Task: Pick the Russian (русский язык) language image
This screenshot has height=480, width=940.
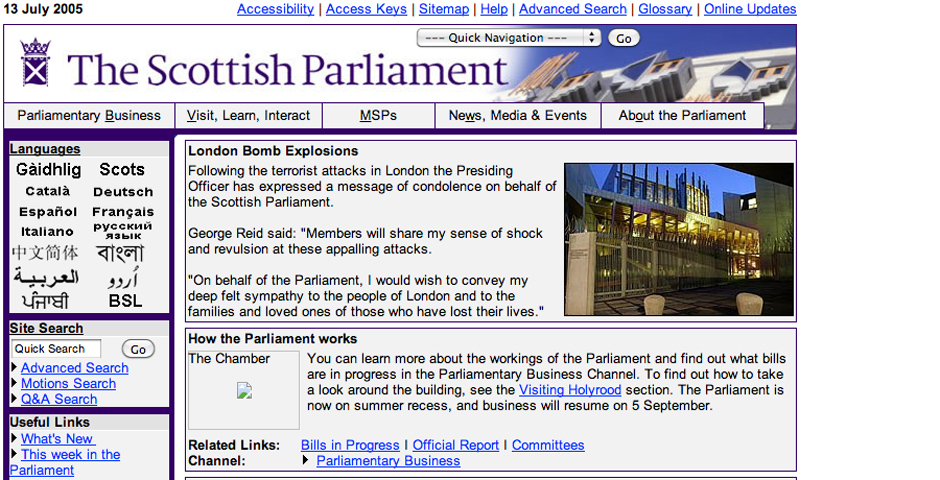Action: 123,231
